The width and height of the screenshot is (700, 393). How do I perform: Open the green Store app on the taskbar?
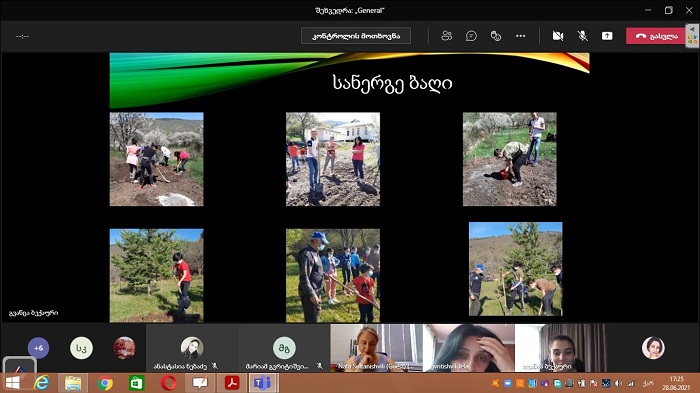click(x=137, y=383)
